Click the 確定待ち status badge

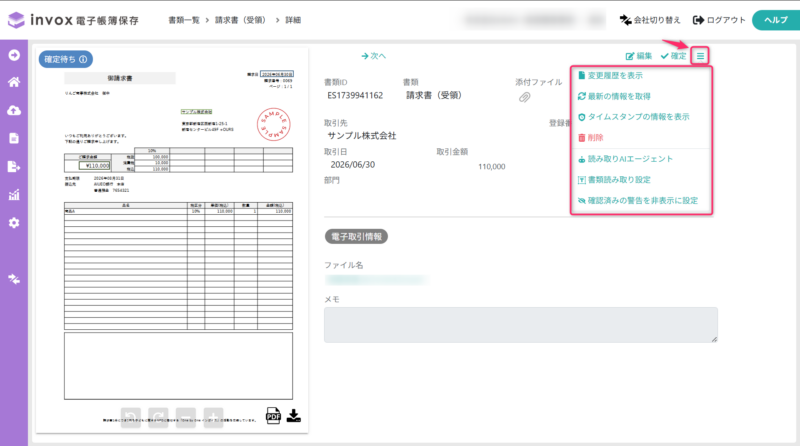[66, 59]
